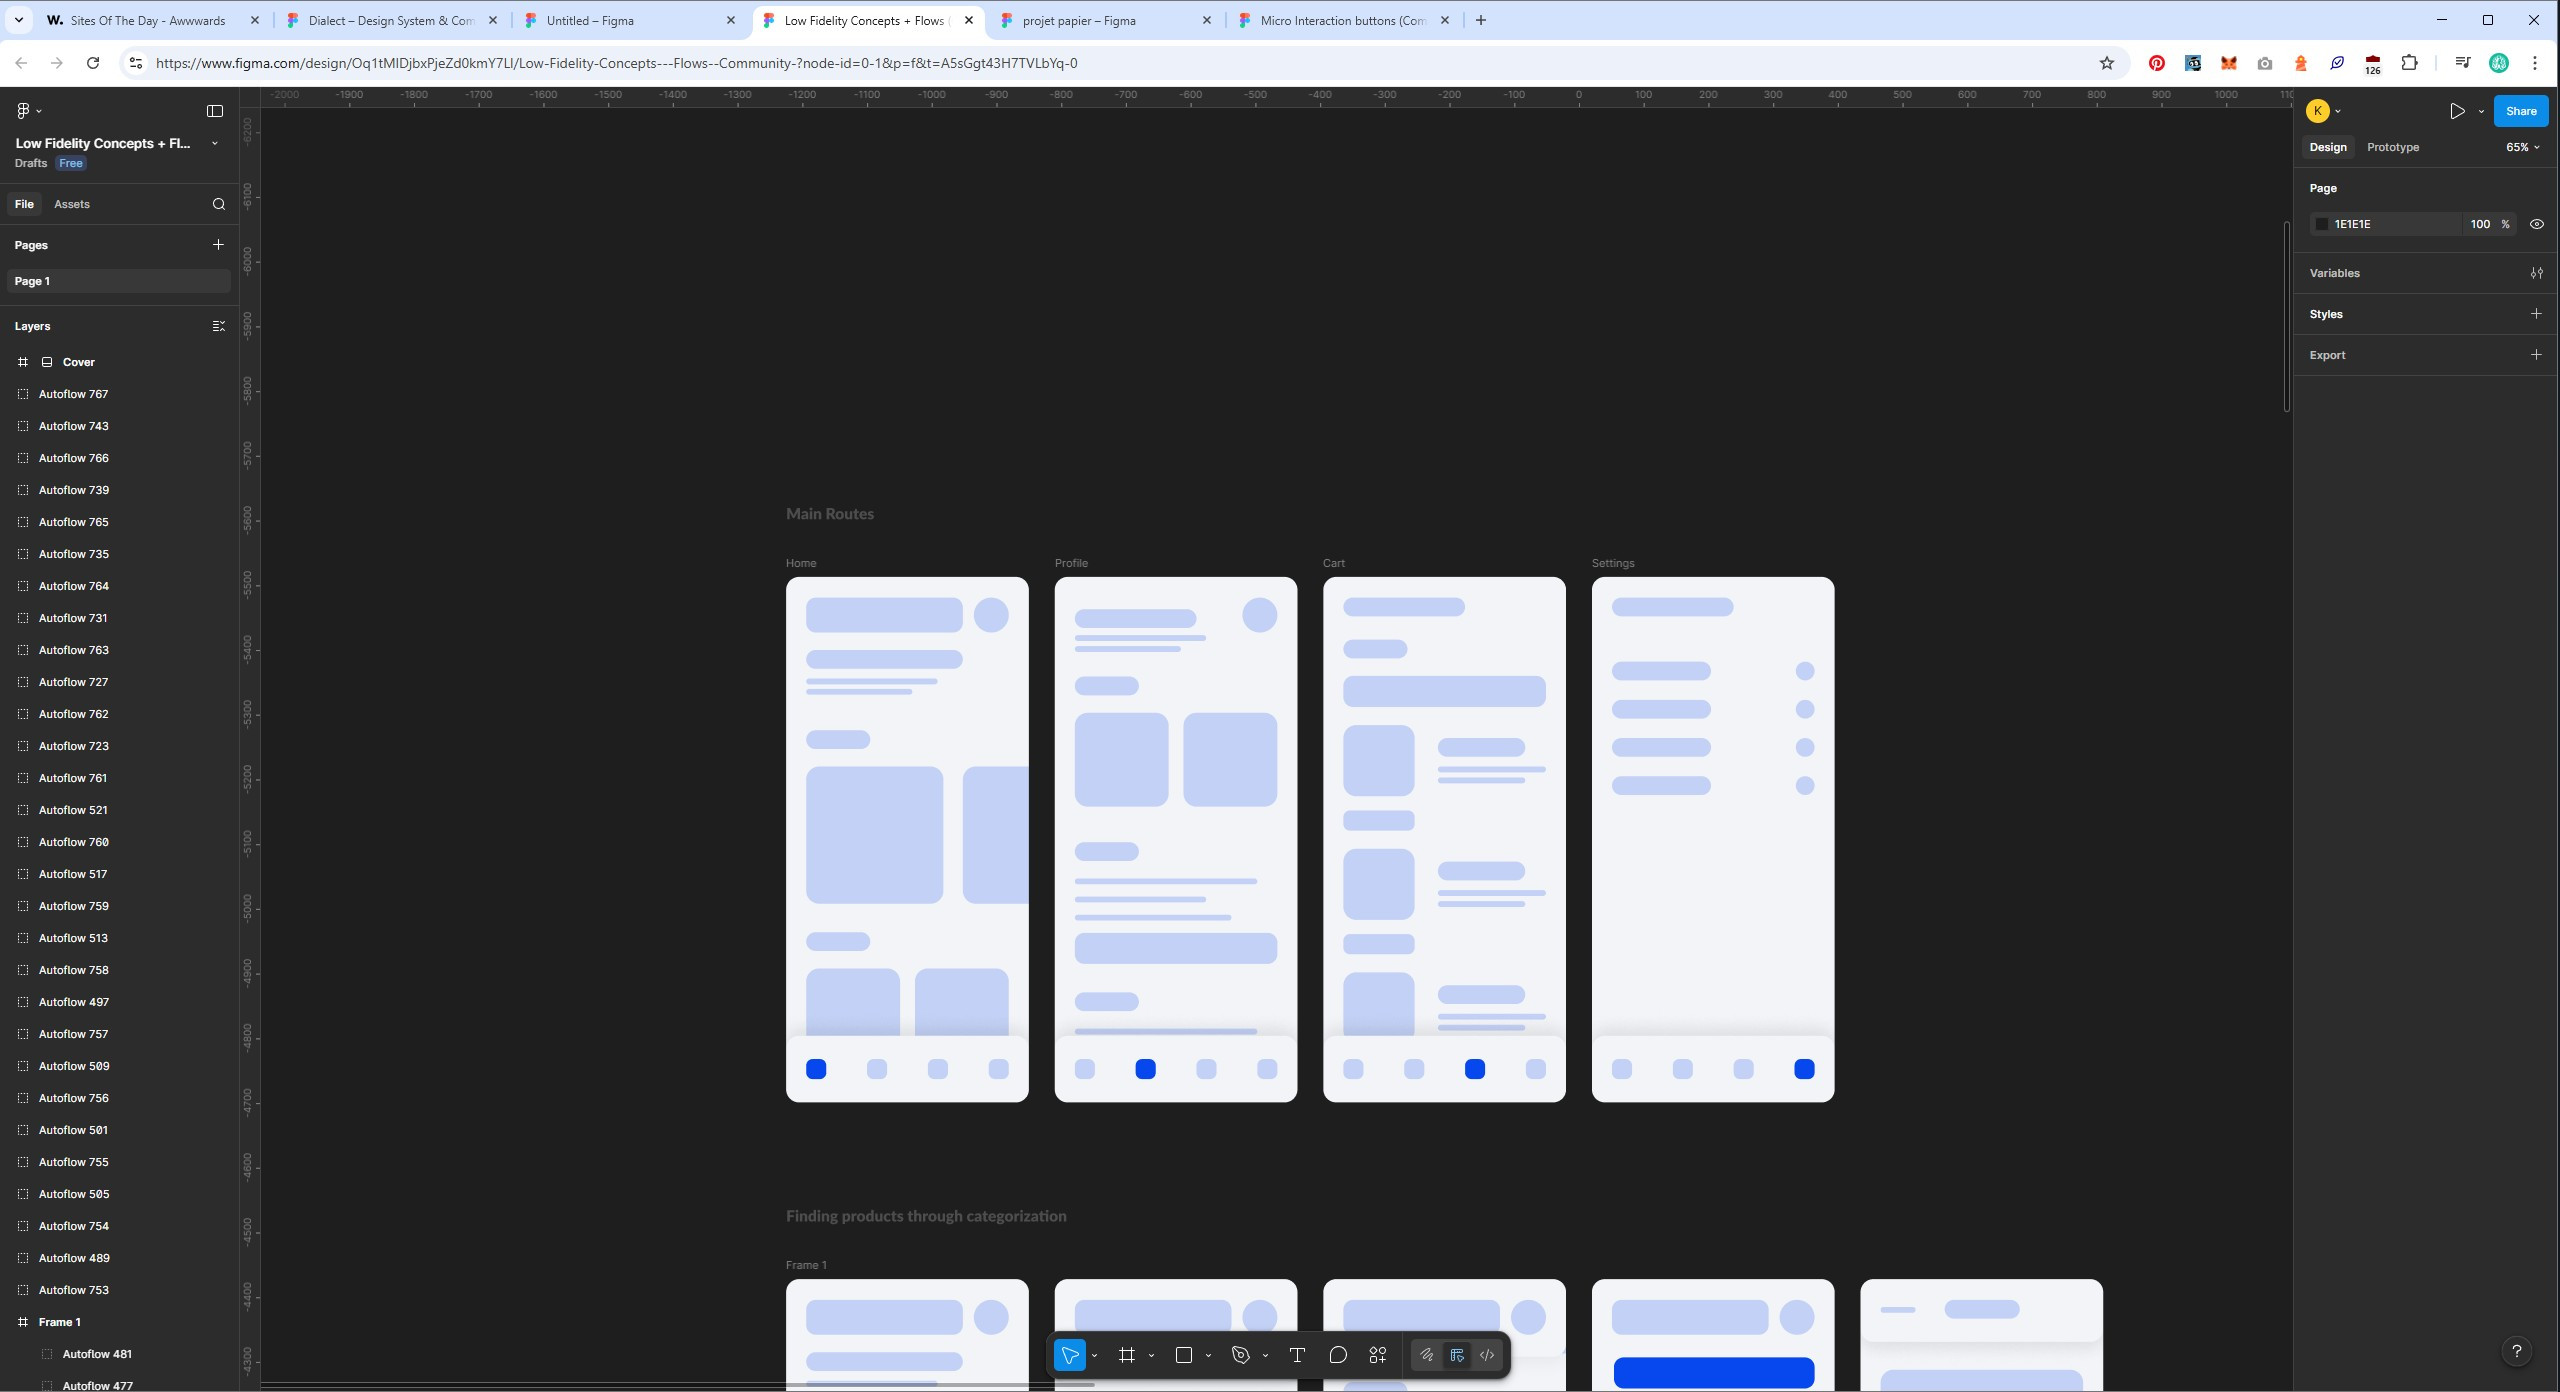Select the Pen tool
Screen dimensions: 2560x1392
[x=1241, y=1355]
